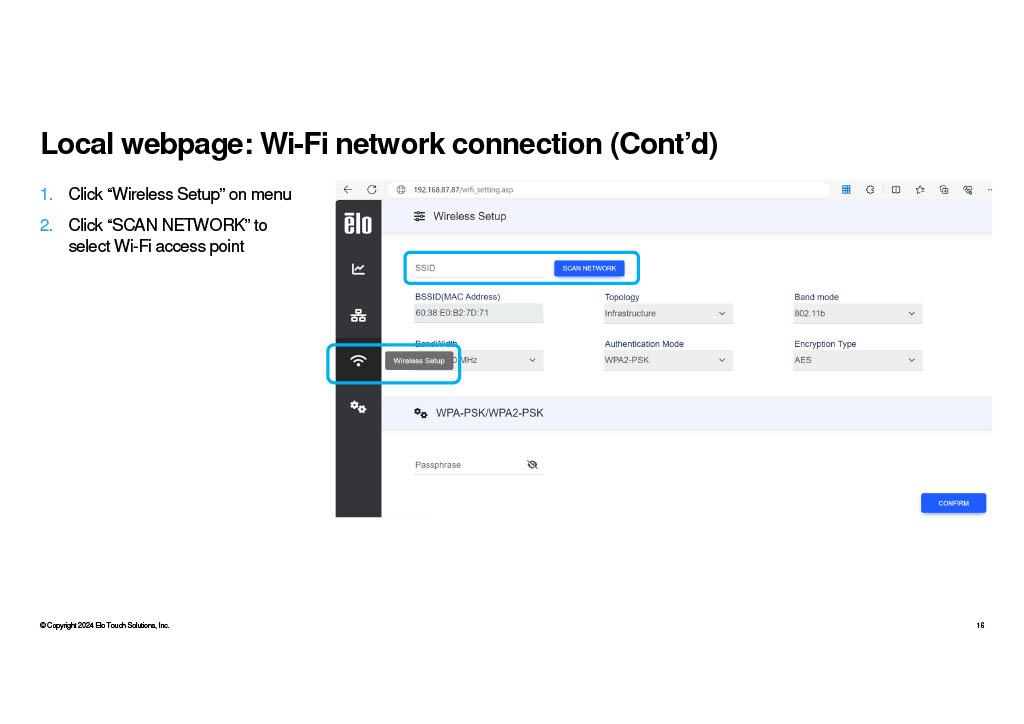Click the CONFIRM button
This screenshot has height=724, width=1024.
pyautogui.click(x=953, y=503)
